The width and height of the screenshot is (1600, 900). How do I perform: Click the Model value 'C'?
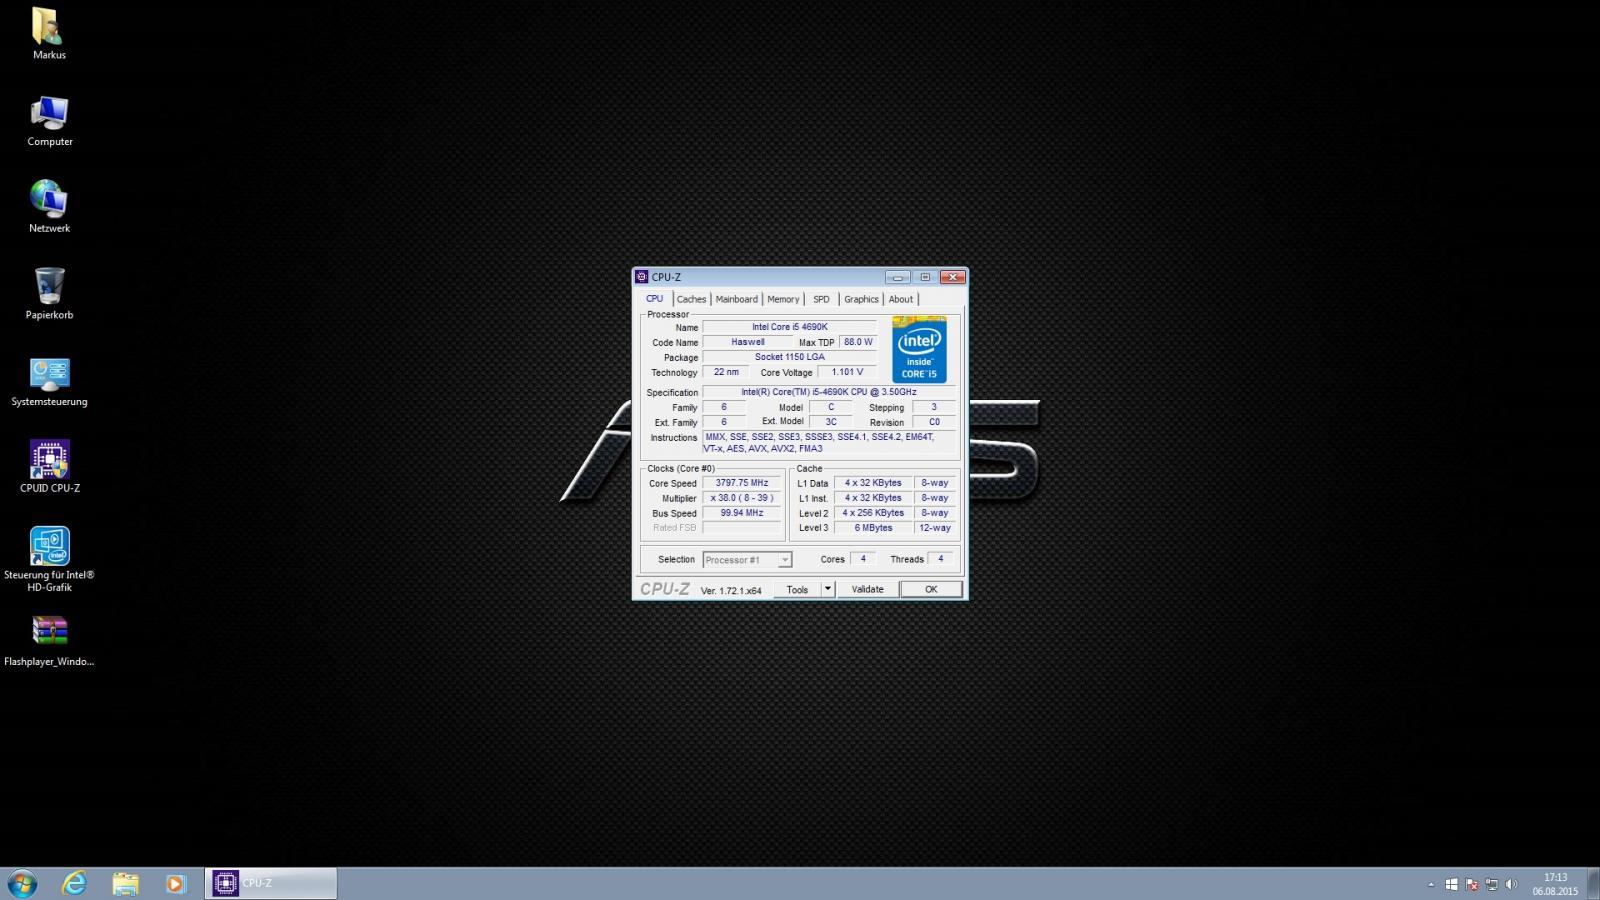(x=831, y=407)
